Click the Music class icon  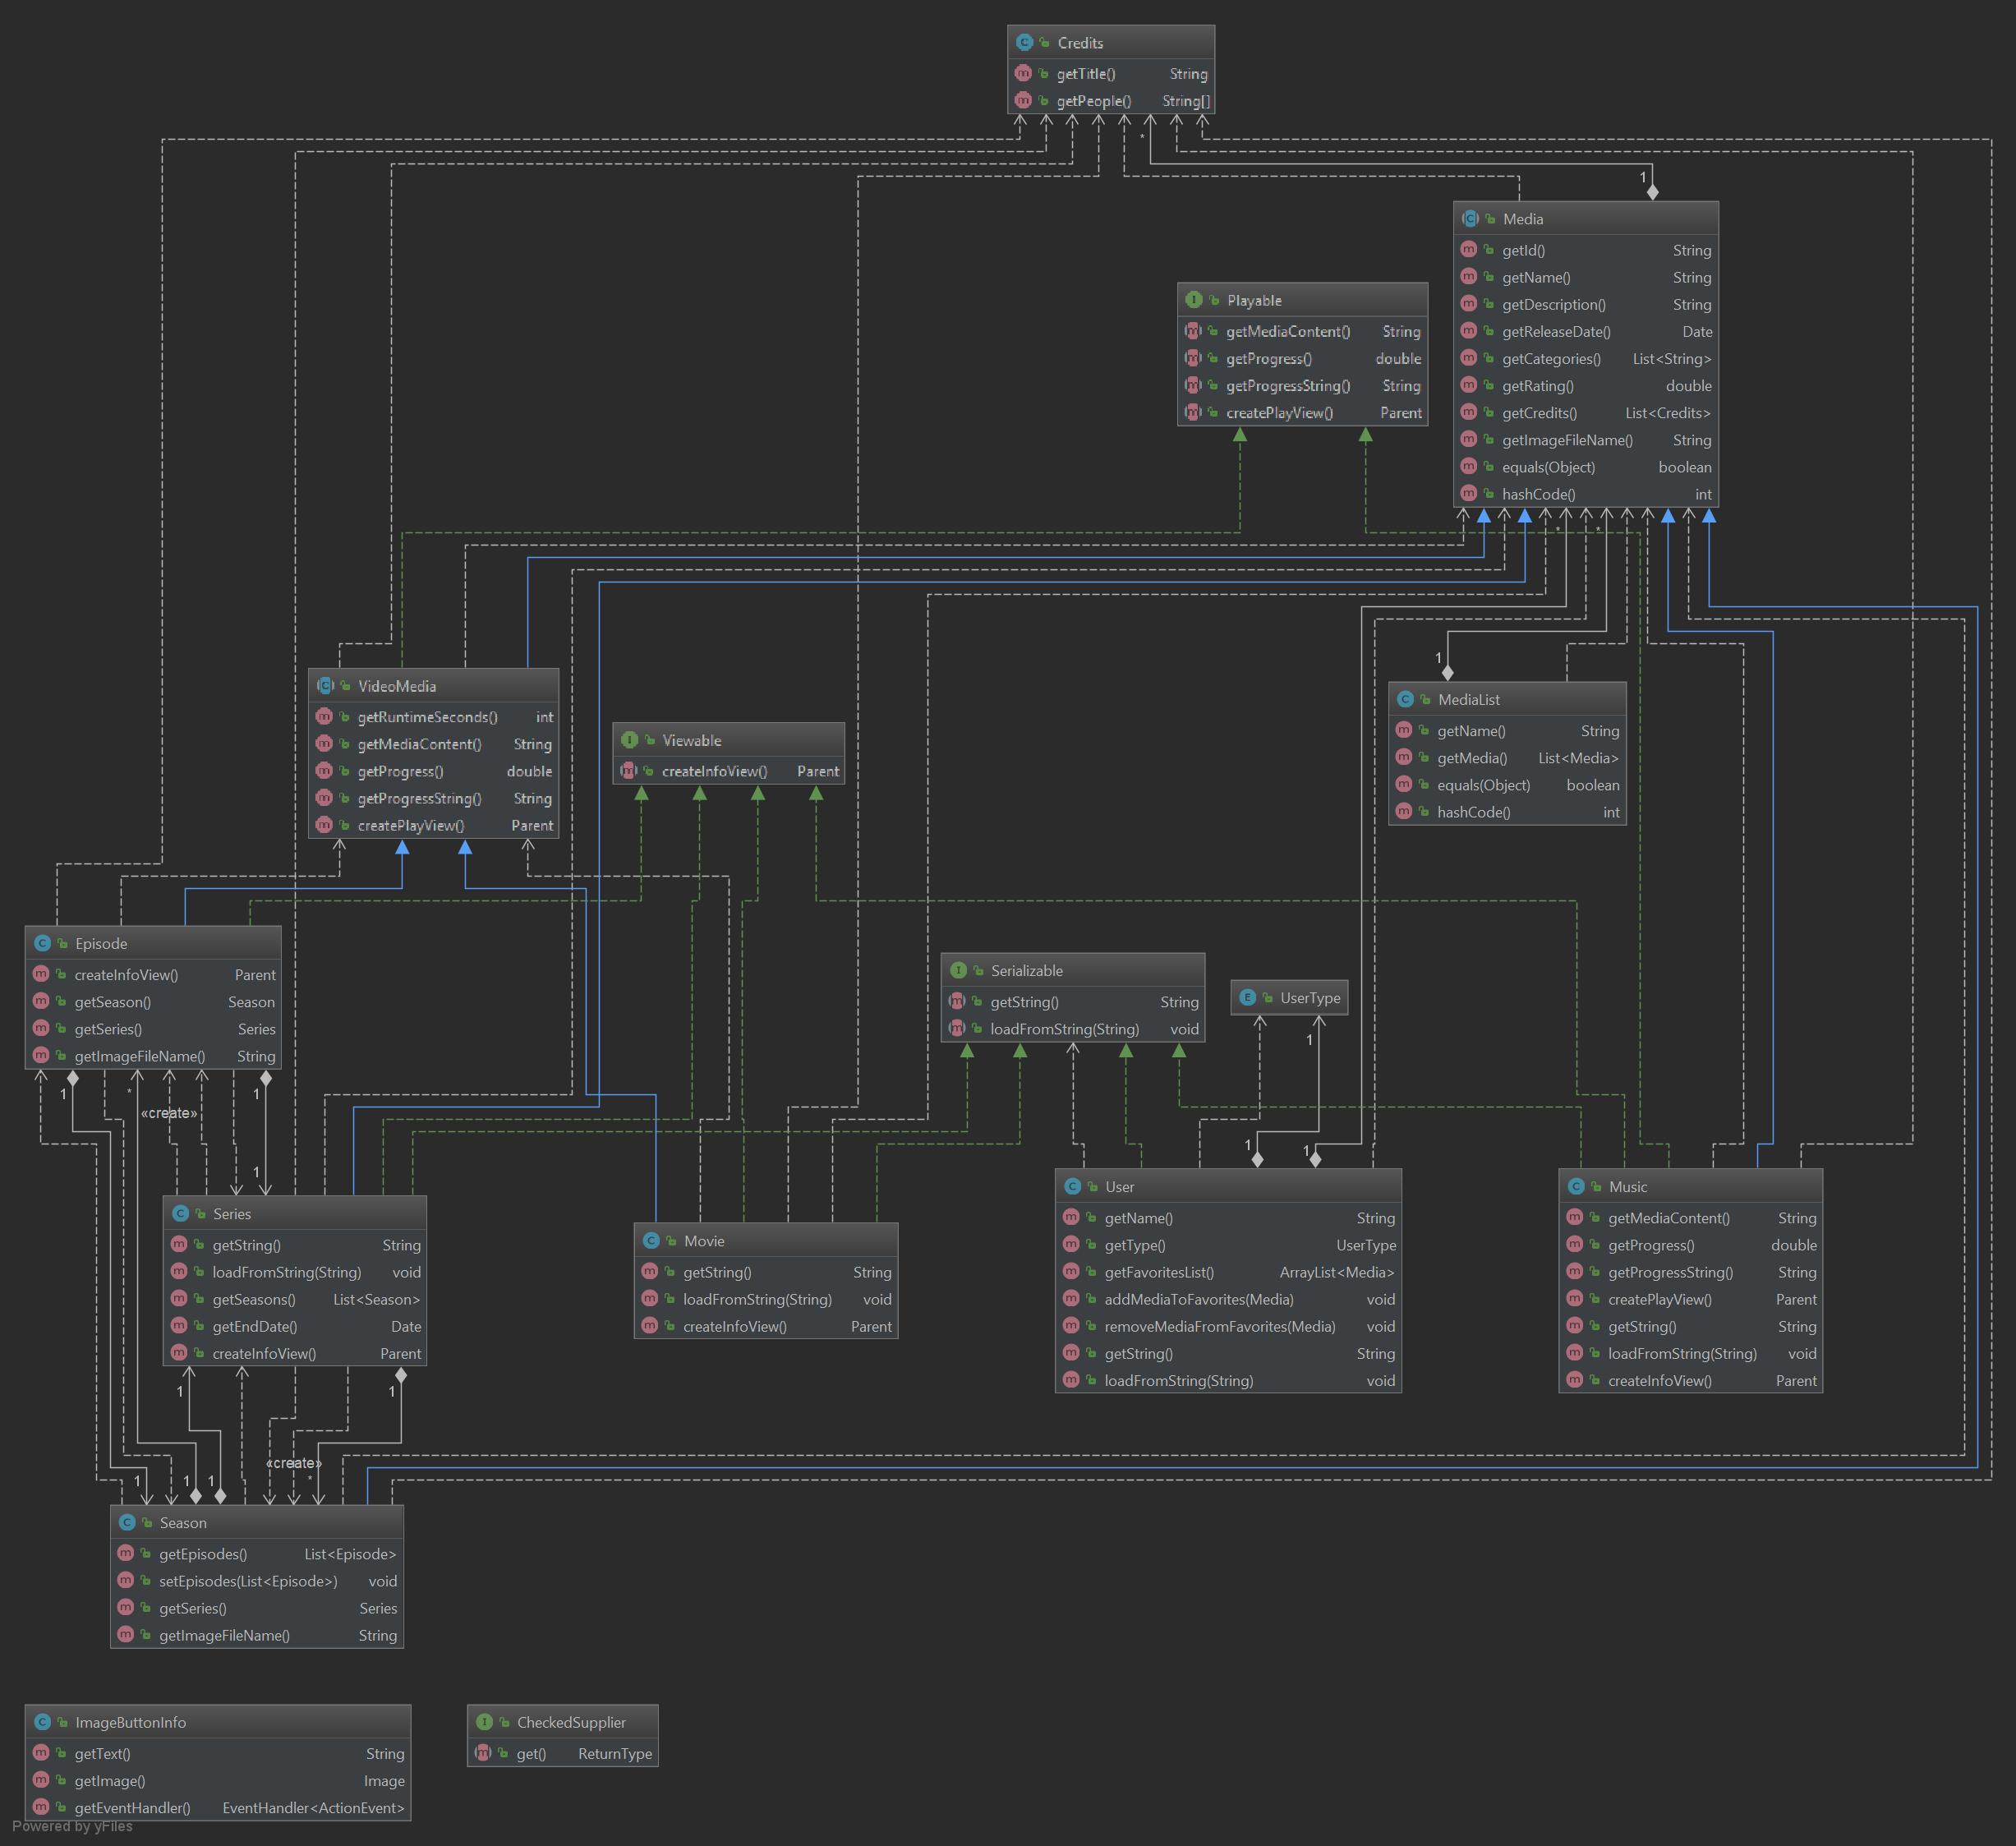click(1576, 1185)
